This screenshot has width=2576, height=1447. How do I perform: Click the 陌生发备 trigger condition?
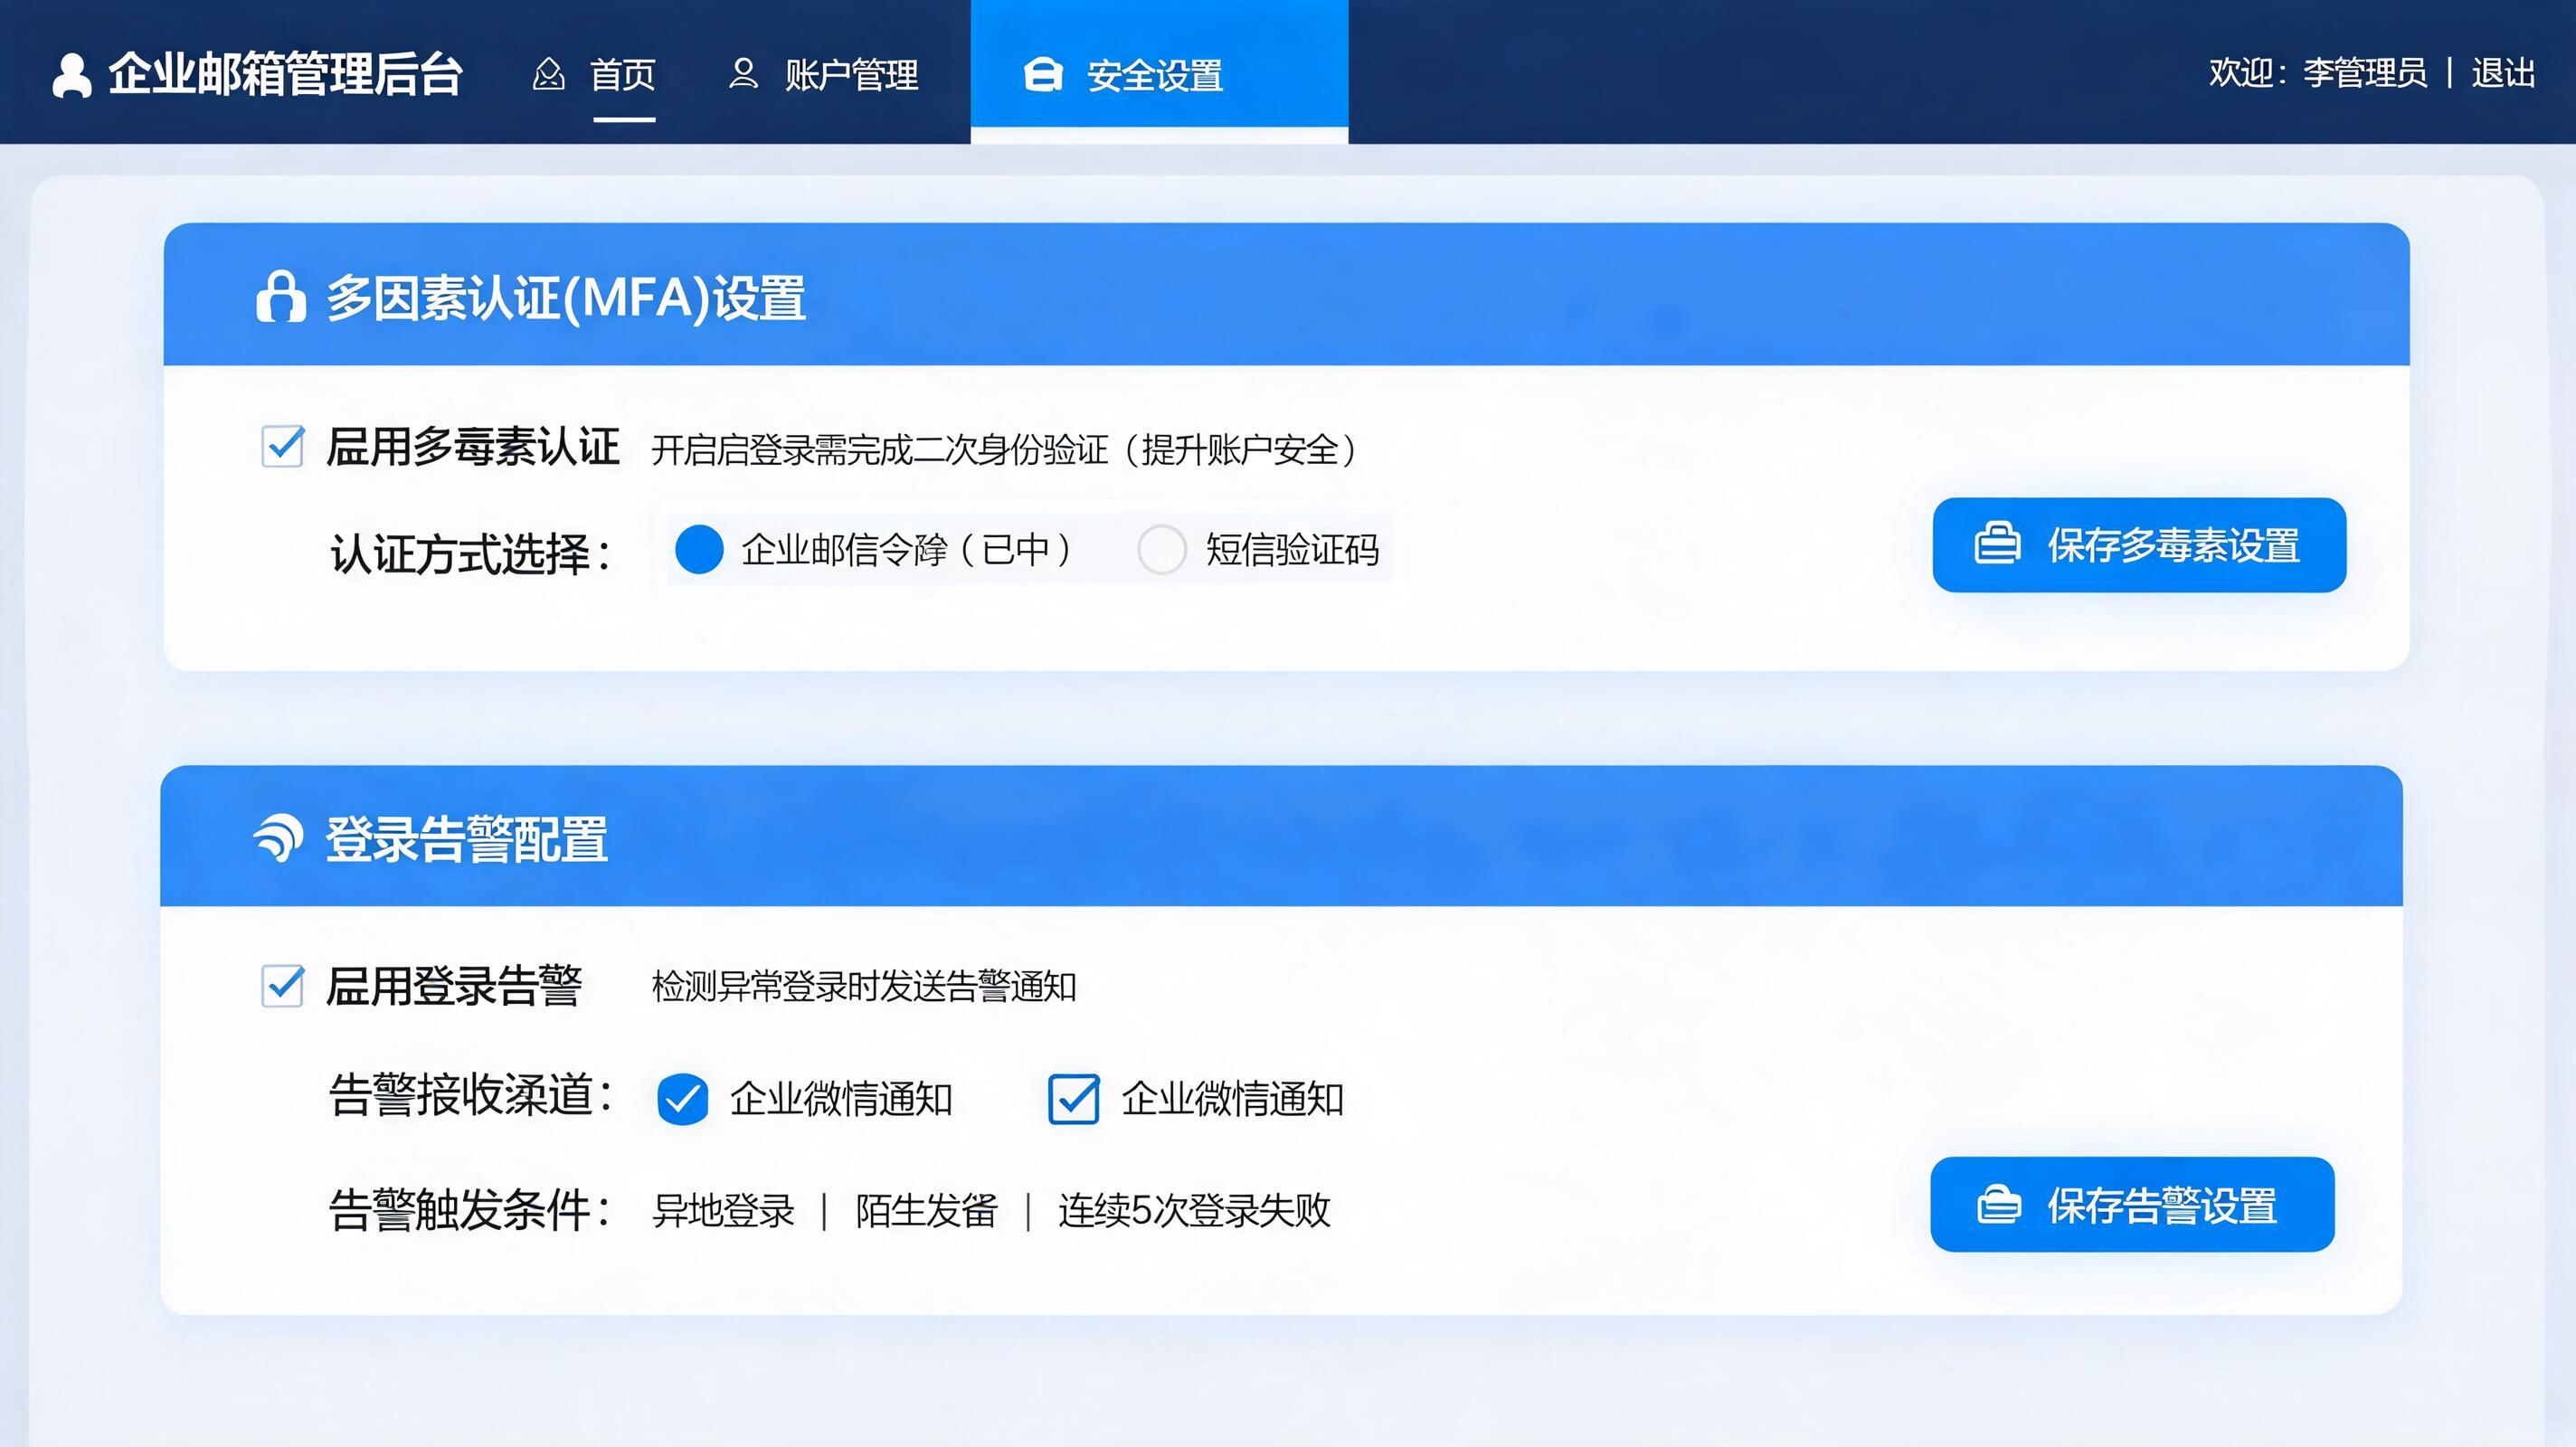click(926, 1210)
